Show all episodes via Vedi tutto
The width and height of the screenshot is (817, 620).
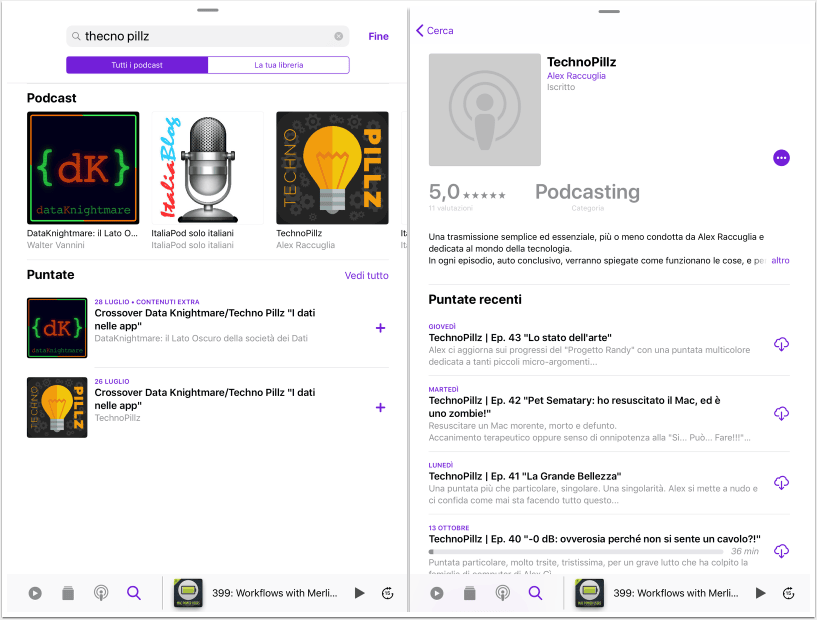(366, 276)
